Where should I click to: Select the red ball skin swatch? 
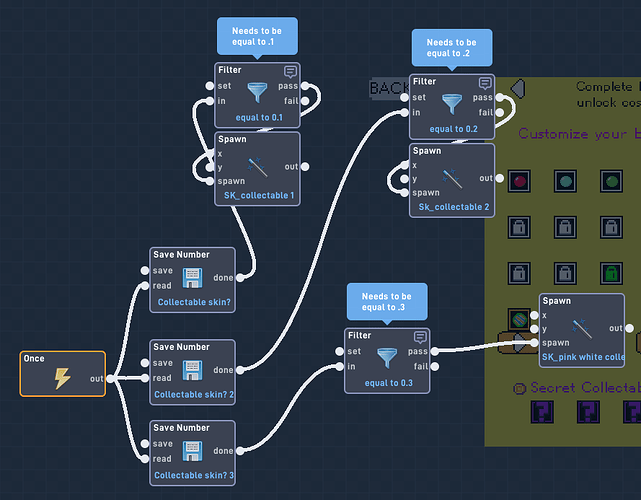[519, 181]
